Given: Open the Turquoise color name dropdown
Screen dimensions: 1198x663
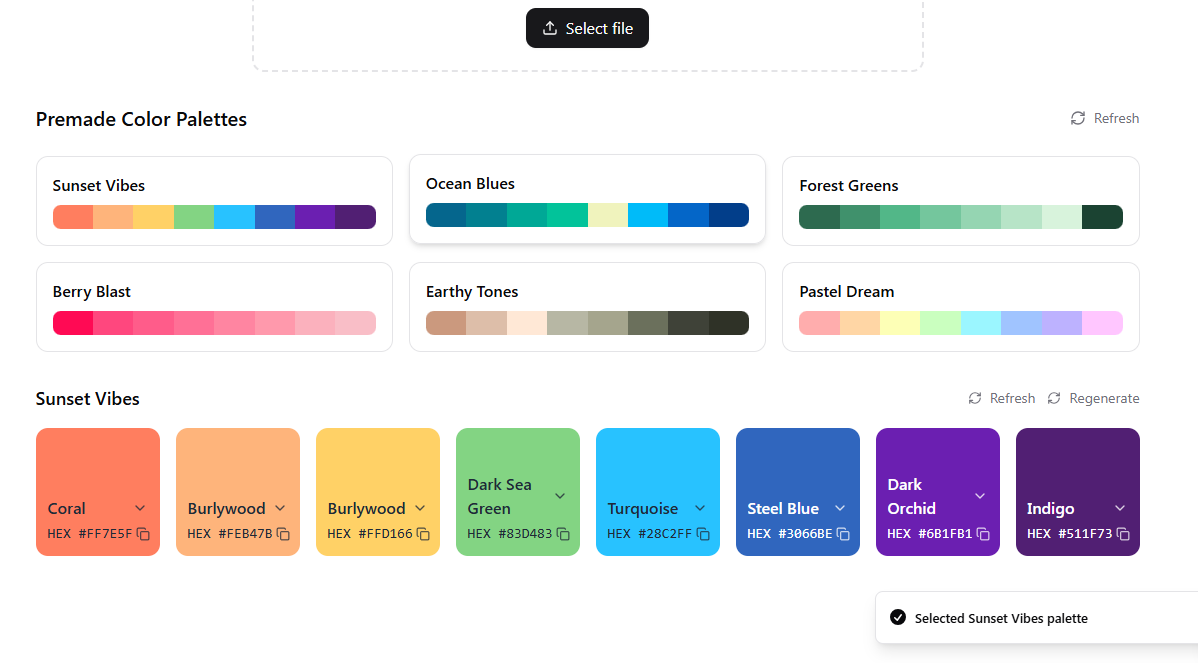Looking at the screenshot, I should [x=700, y=508].
